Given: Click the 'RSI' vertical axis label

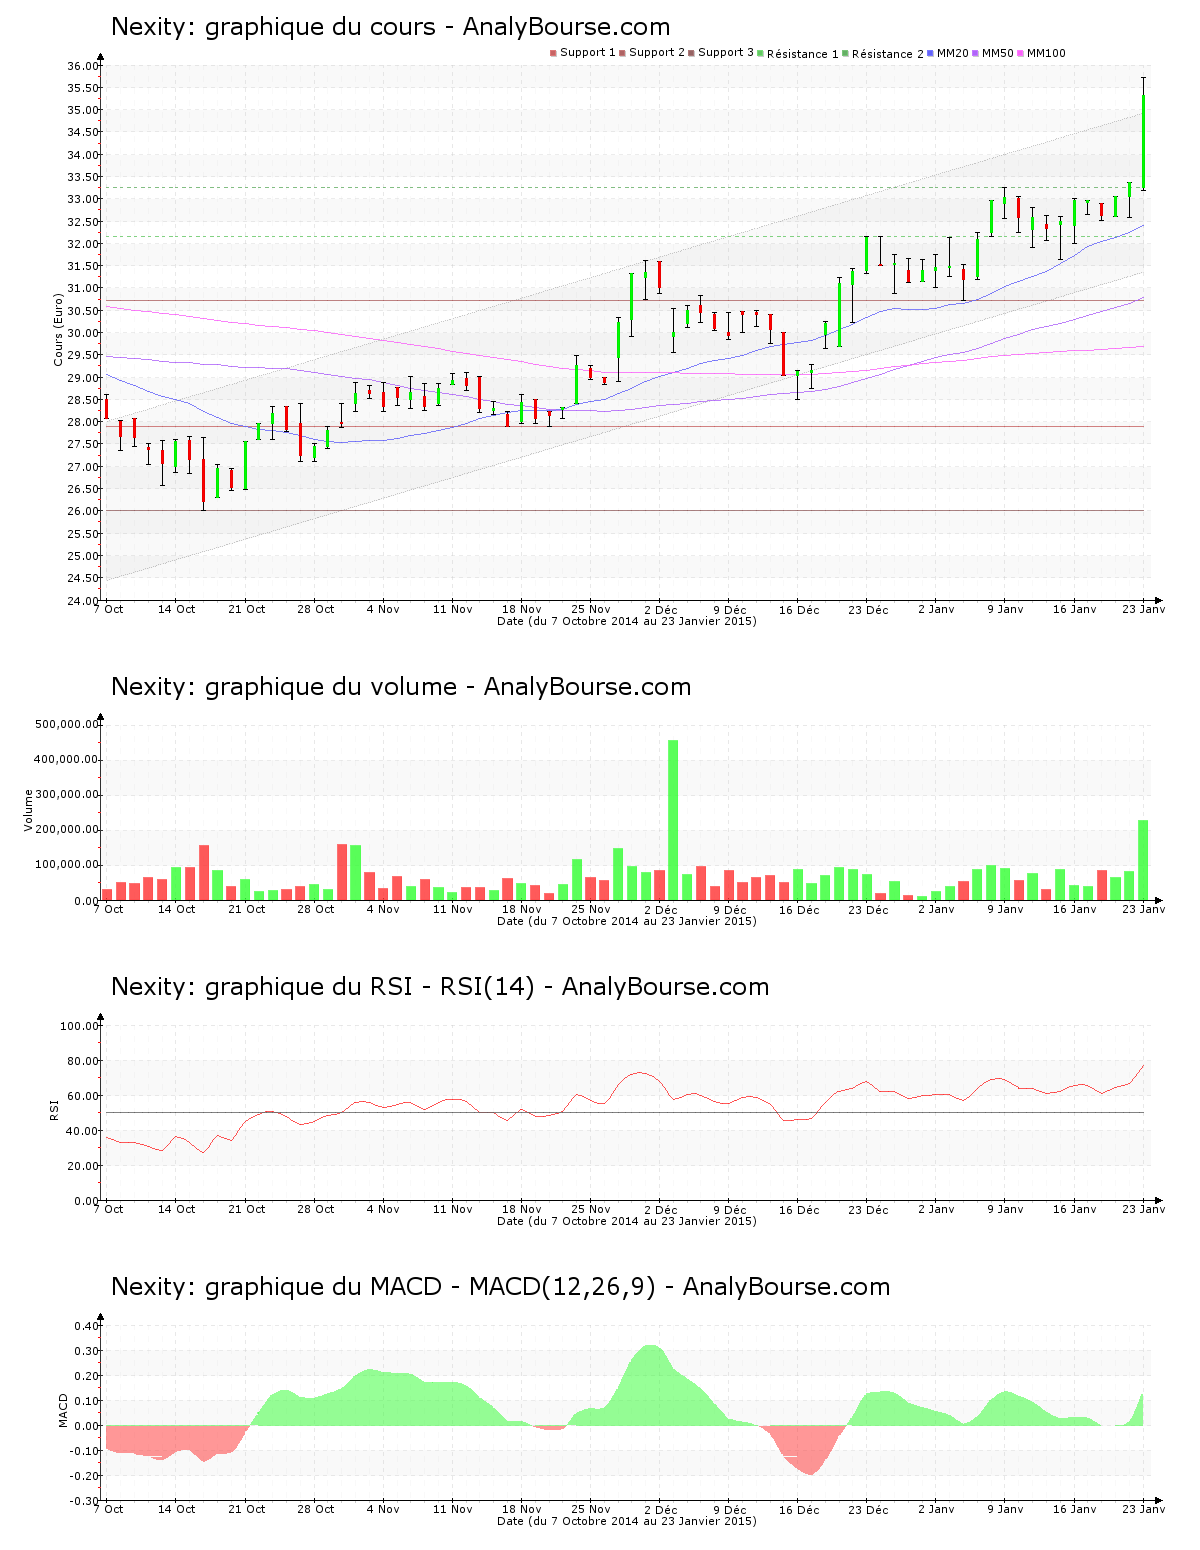Looking at the screenshot, I should tap(55, 1108).
